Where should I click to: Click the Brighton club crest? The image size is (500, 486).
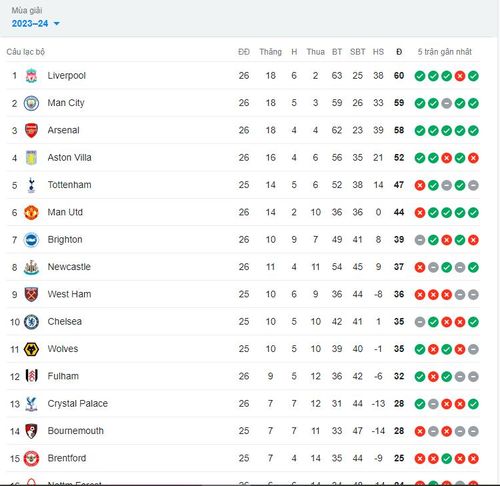tap(31, 240)
